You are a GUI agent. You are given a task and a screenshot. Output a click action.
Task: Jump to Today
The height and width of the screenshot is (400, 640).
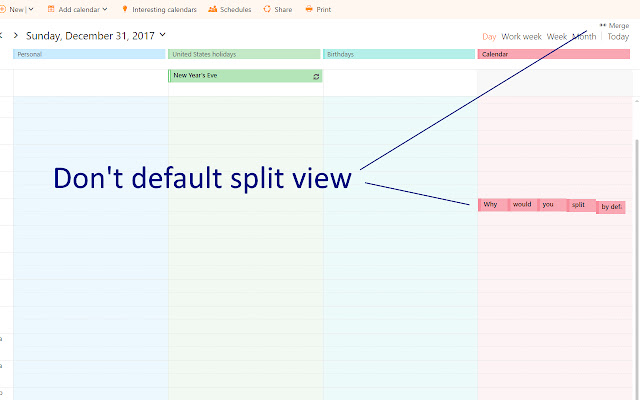click(618, 37)
